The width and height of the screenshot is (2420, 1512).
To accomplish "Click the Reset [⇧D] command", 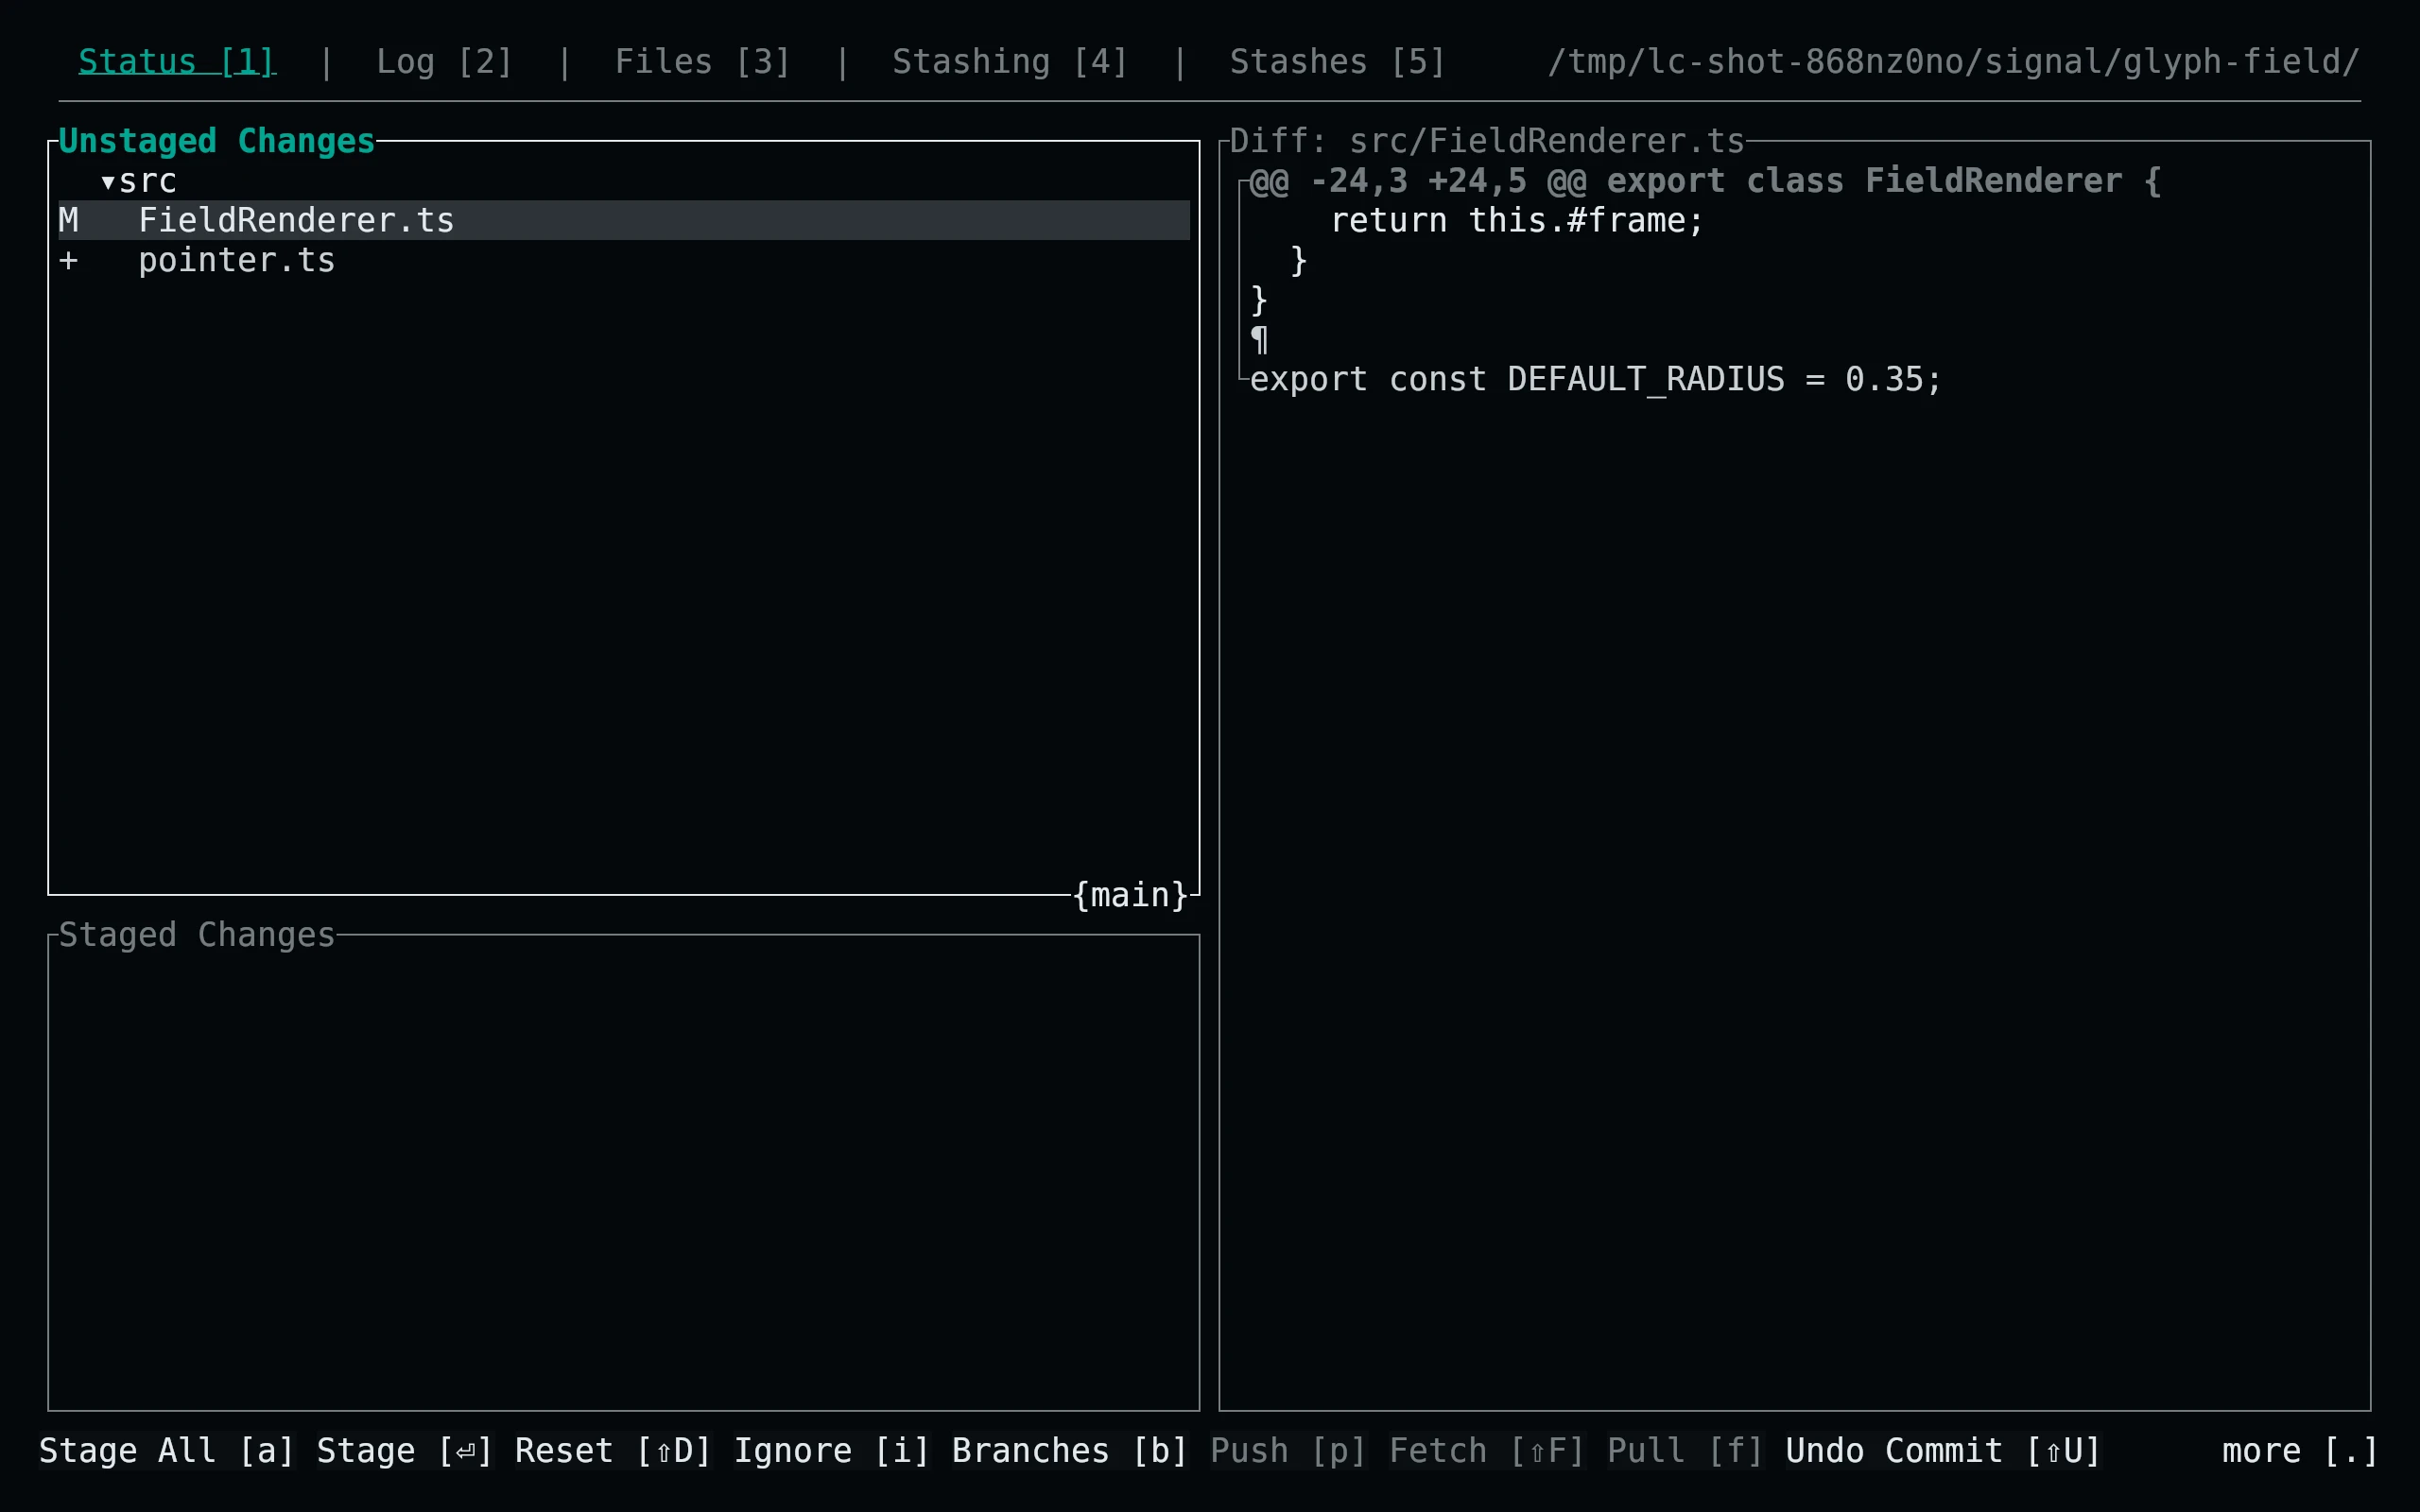I will (x=613, y=1450).
